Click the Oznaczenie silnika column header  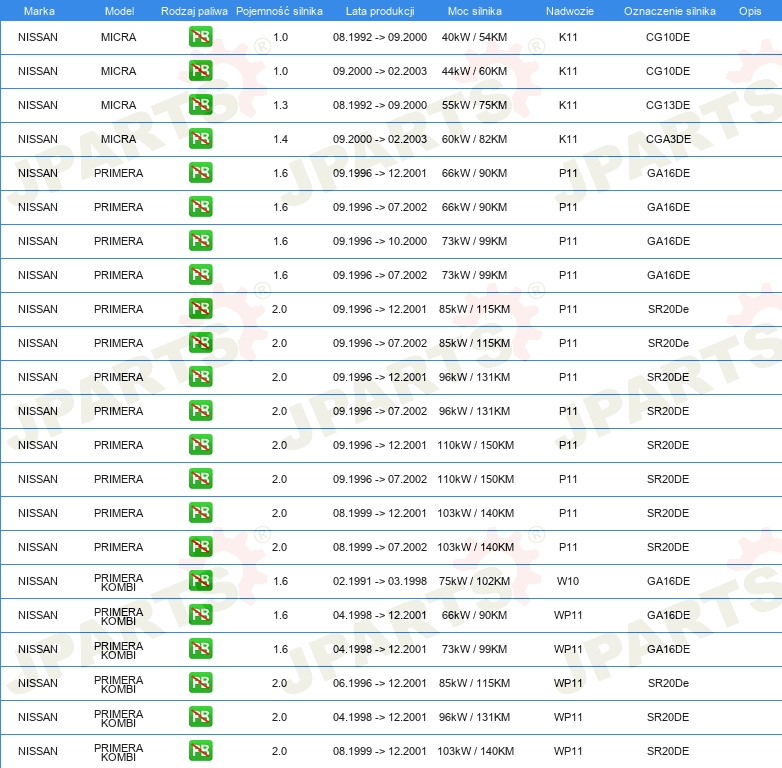[x=669, y=11]
